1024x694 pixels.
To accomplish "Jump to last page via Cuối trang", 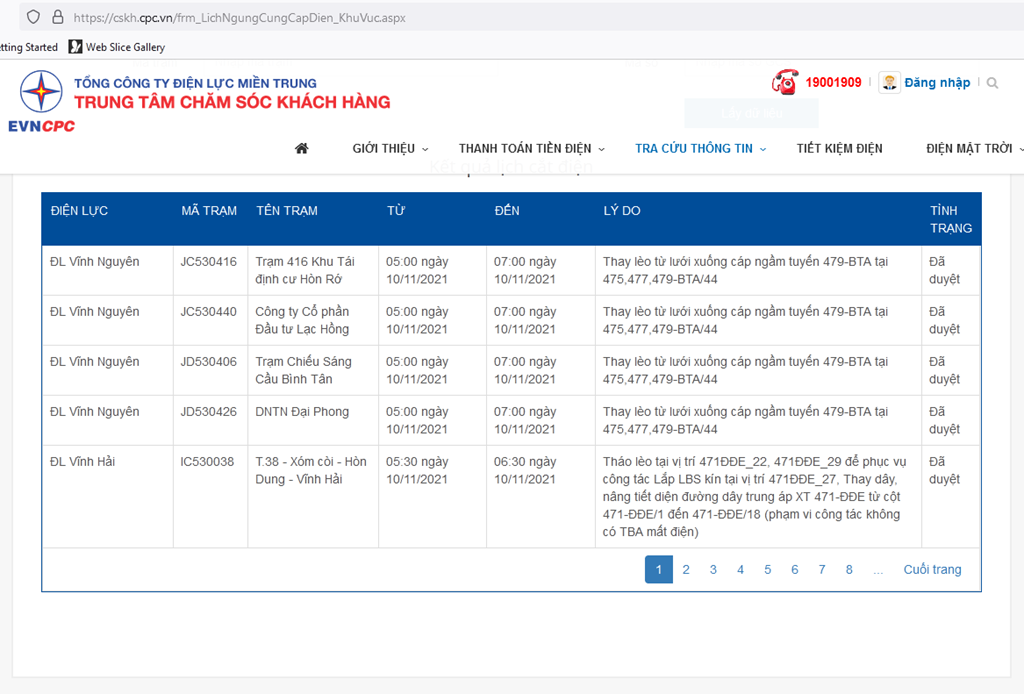I will (x=932, y=570).
